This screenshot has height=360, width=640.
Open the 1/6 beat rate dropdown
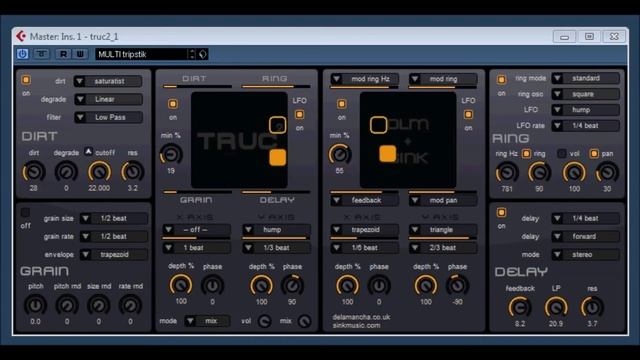(x=364, y=248)
